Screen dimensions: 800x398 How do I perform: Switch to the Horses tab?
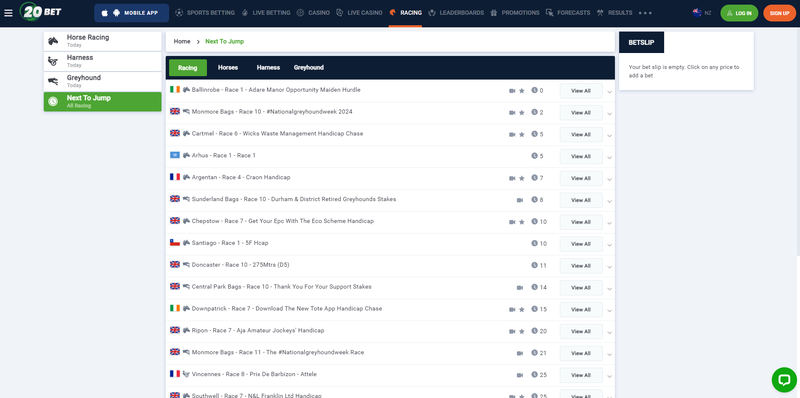(x=228, y=67)
